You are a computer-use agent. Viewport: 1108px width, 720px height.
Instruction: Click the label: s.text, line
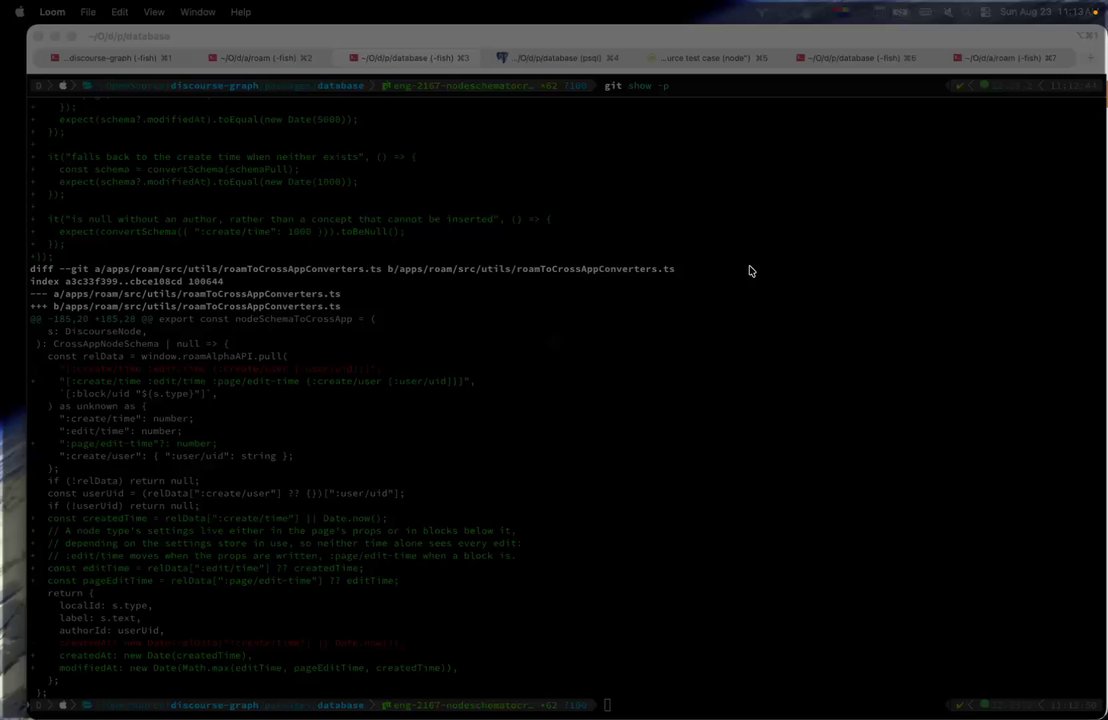(x=100, y=618)
